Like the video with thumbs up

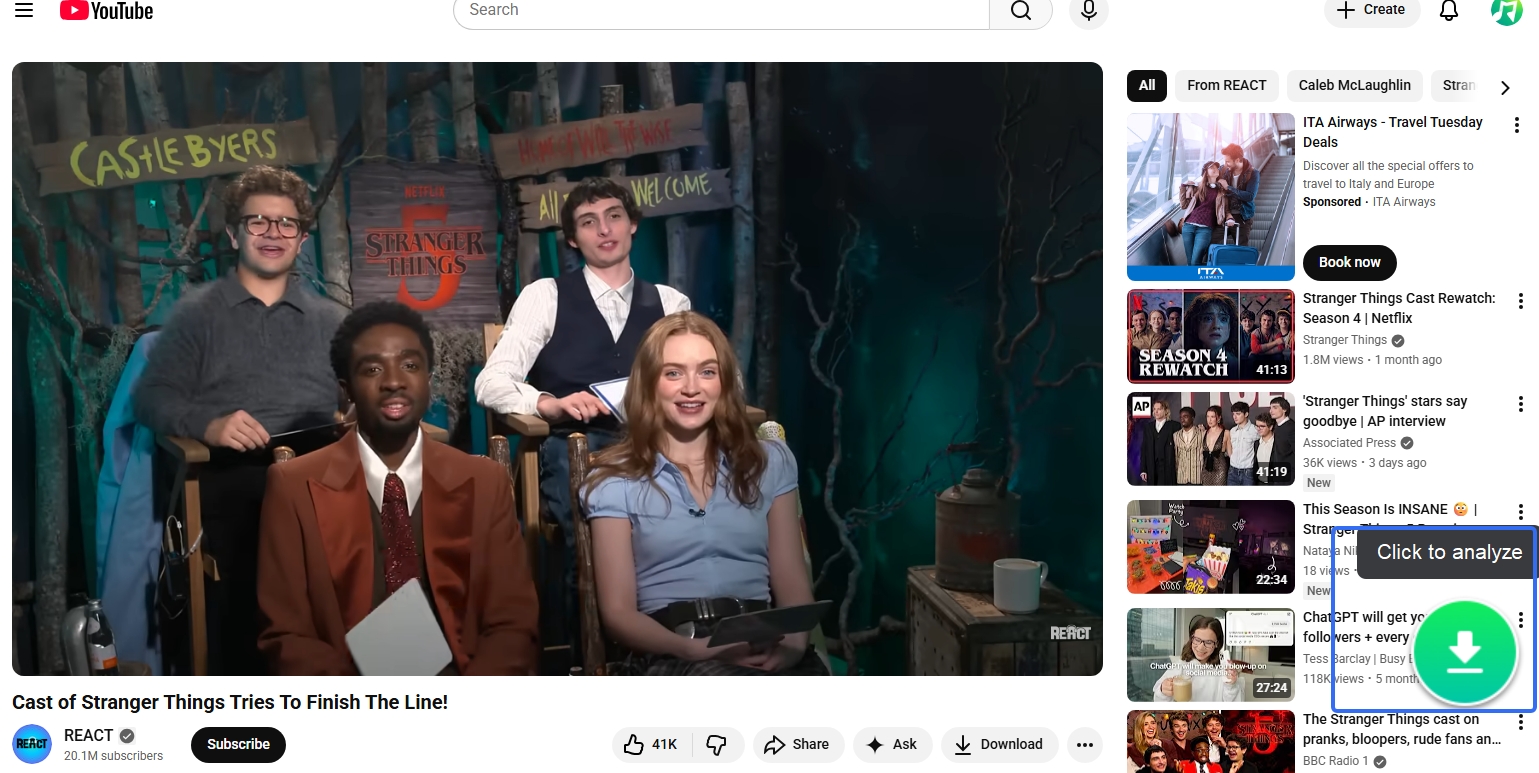pyautogui.click(x=650, y=744)
